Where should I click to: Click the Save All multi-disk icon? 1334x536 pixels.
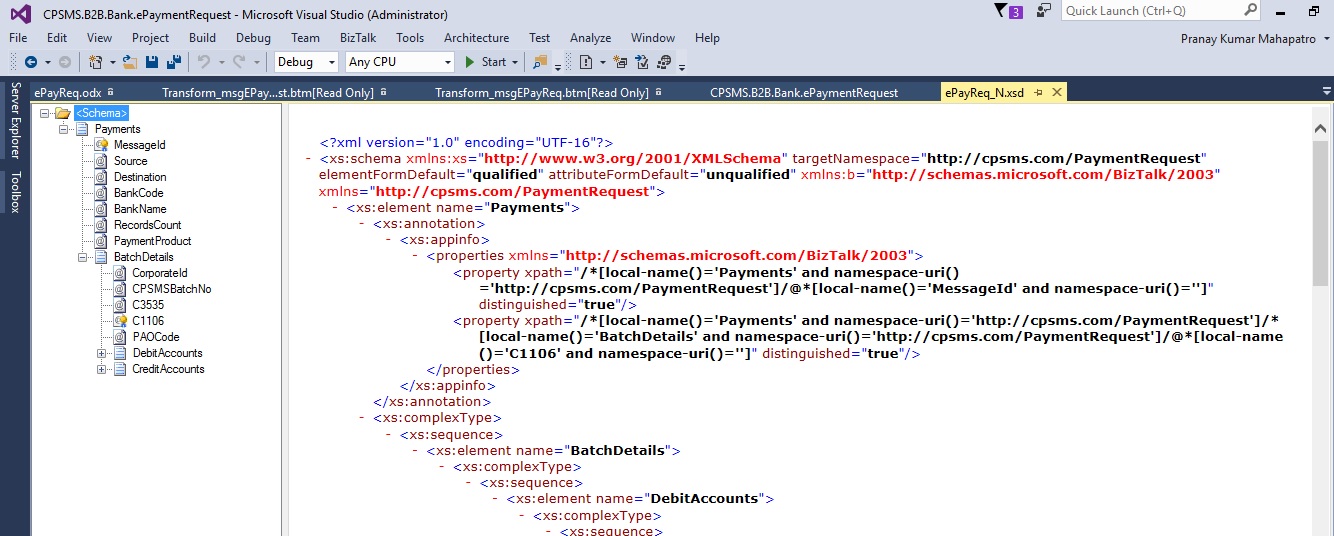point(174,62)
